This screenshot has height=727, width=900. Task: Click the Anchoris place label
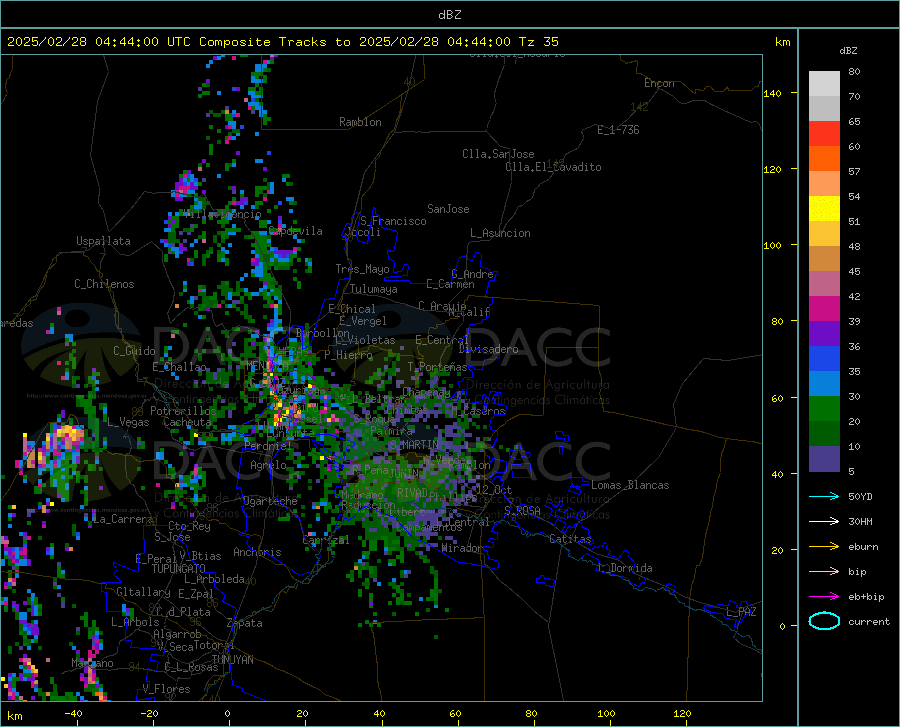tap(257, 552)
